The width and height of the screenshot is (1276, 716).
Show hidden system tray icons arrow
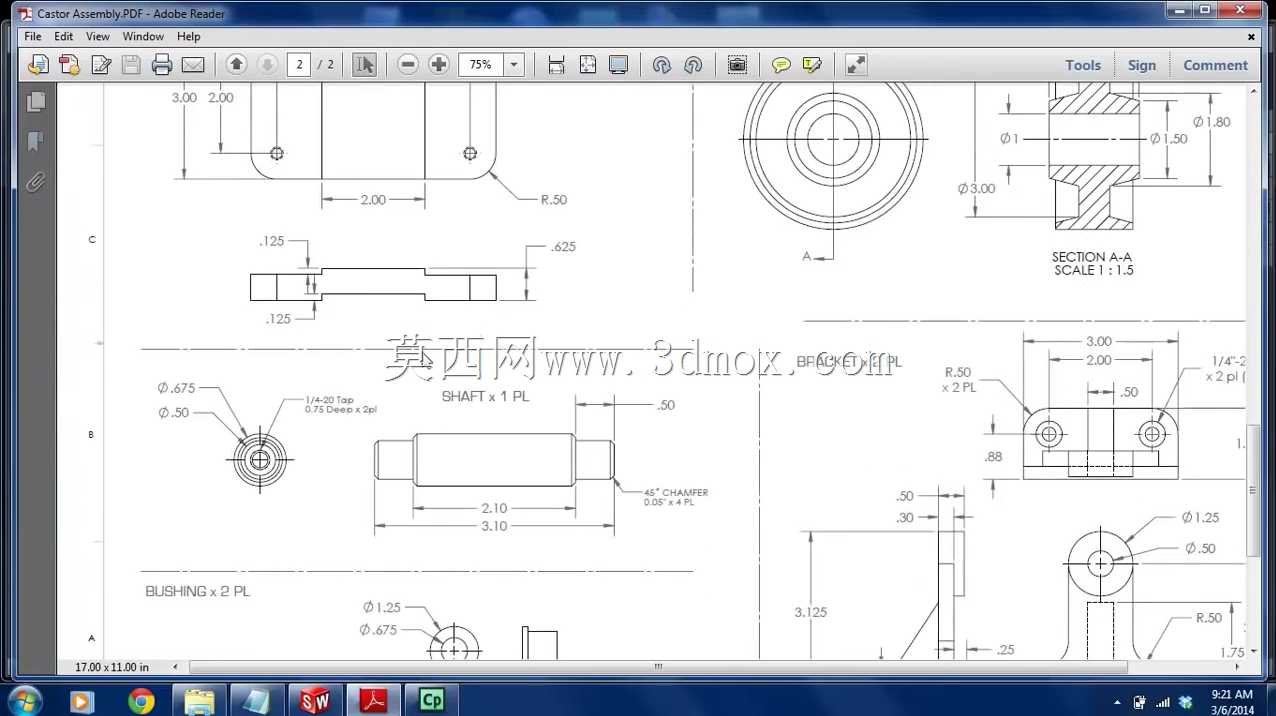click(x=1117, y=702)
